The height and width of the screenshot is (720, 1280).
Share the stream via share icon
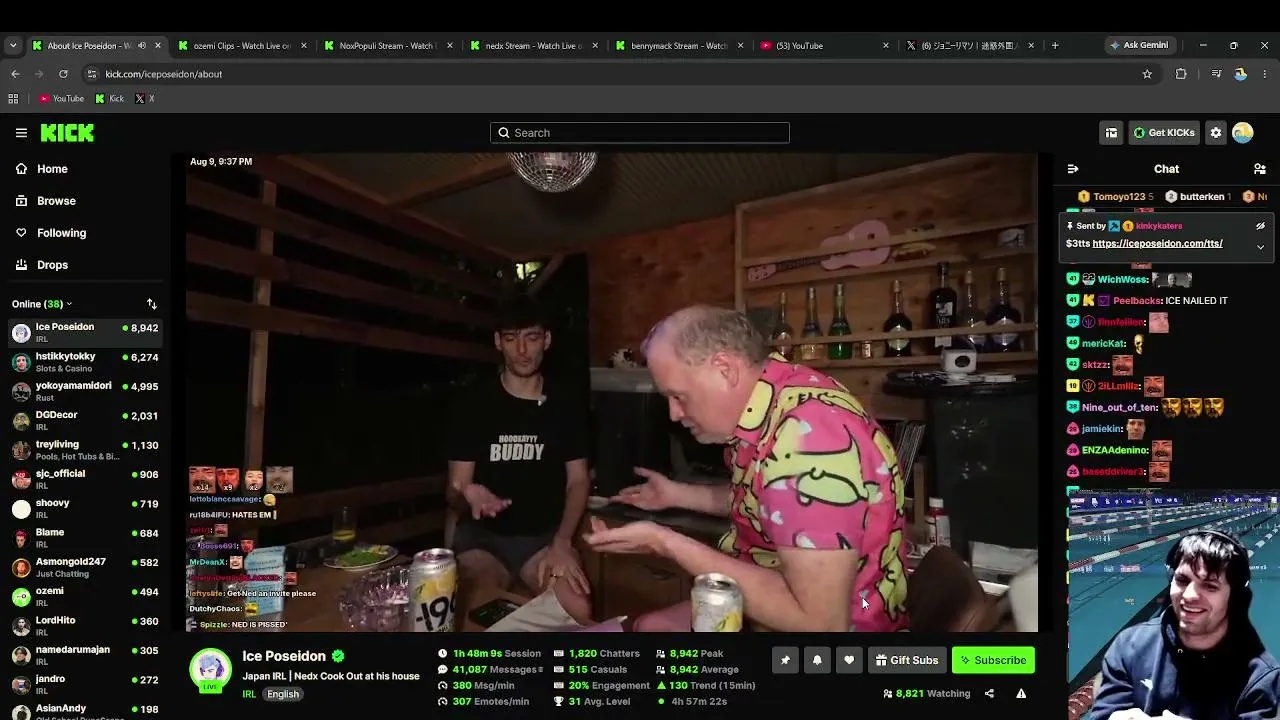click(x=989, y=694)
